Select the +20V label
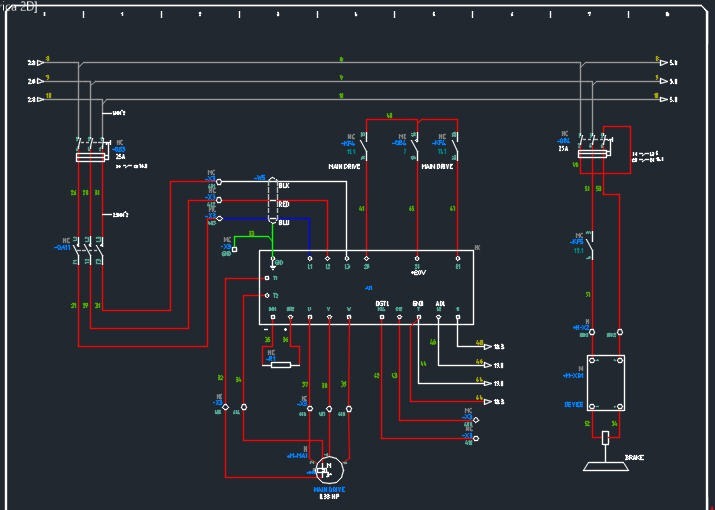 (x=418, y=272)
